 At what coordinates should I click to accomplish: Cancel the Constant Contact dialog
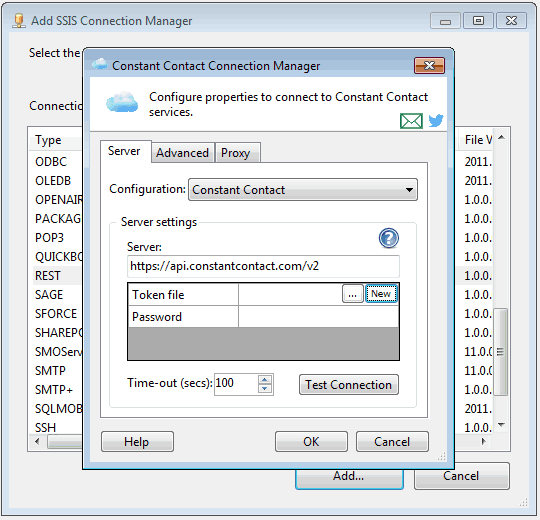392,441
